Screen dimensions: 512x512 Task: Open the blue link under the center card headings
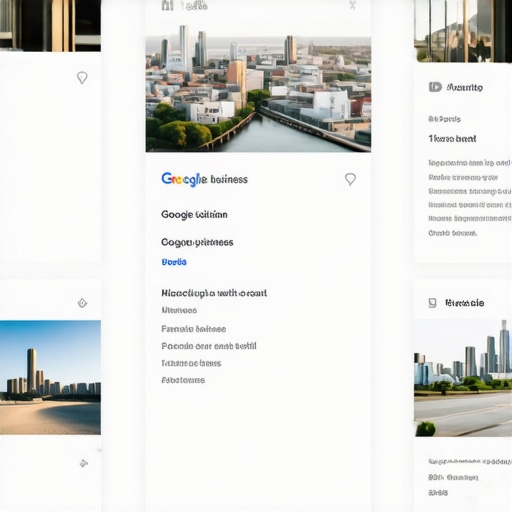[174, 262]
